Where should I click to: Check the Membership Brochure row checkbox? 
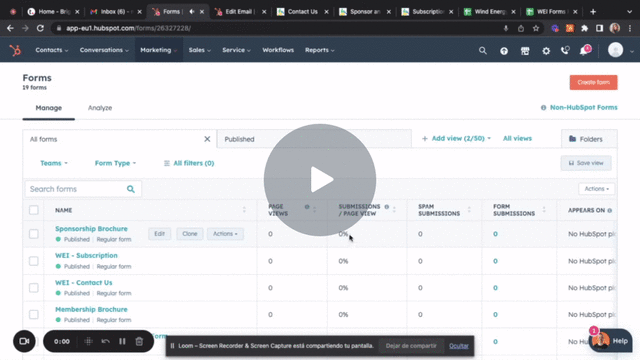[x=33, y=314]
